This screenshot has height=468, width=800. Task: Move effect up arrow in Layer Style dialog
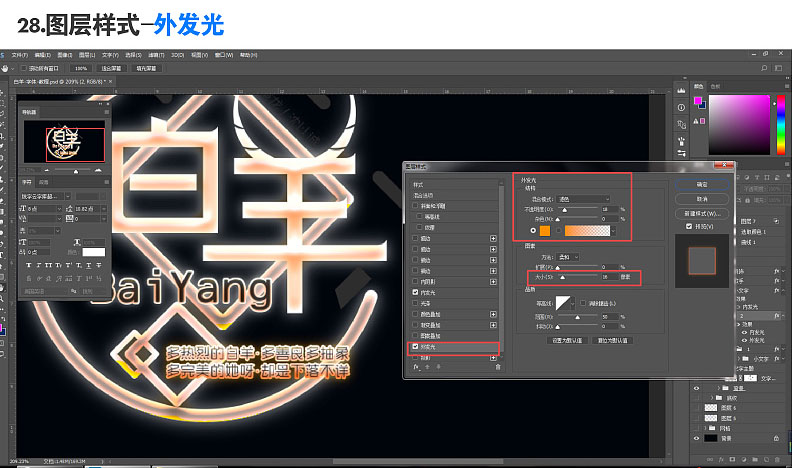[428, 367]
